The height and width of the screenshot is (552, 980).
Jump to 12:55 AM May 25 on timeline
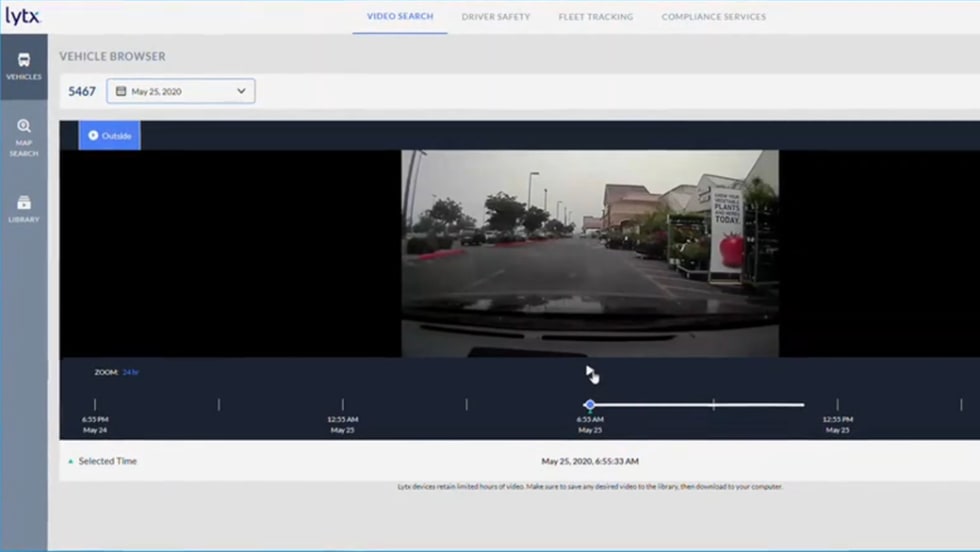(342, 405)
